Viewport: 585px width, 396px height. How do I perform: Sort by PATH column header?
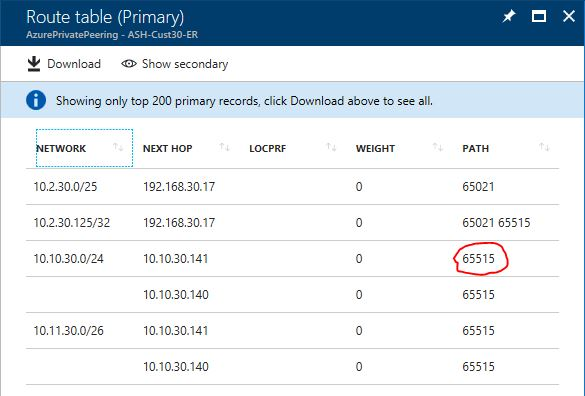click(476, 149)
